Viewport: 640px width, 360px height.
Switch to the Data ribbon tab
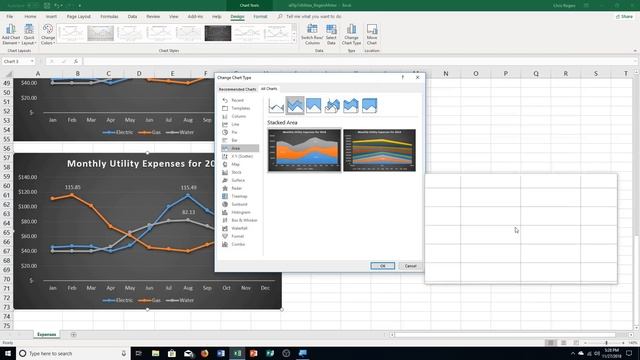(x=132, y=16)
